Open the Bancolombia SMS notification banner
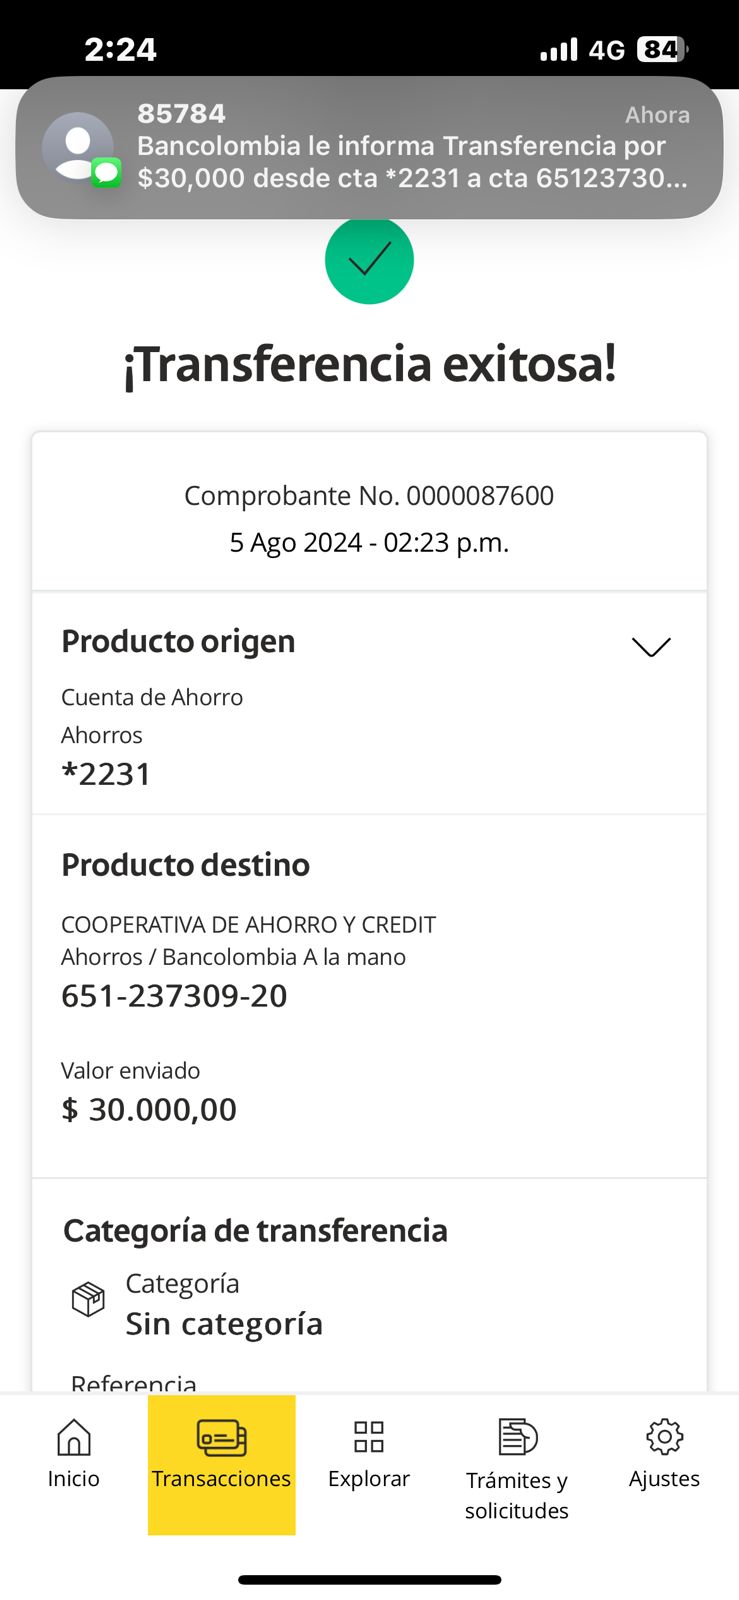The image size is (739, 1600). click(400, 147)
